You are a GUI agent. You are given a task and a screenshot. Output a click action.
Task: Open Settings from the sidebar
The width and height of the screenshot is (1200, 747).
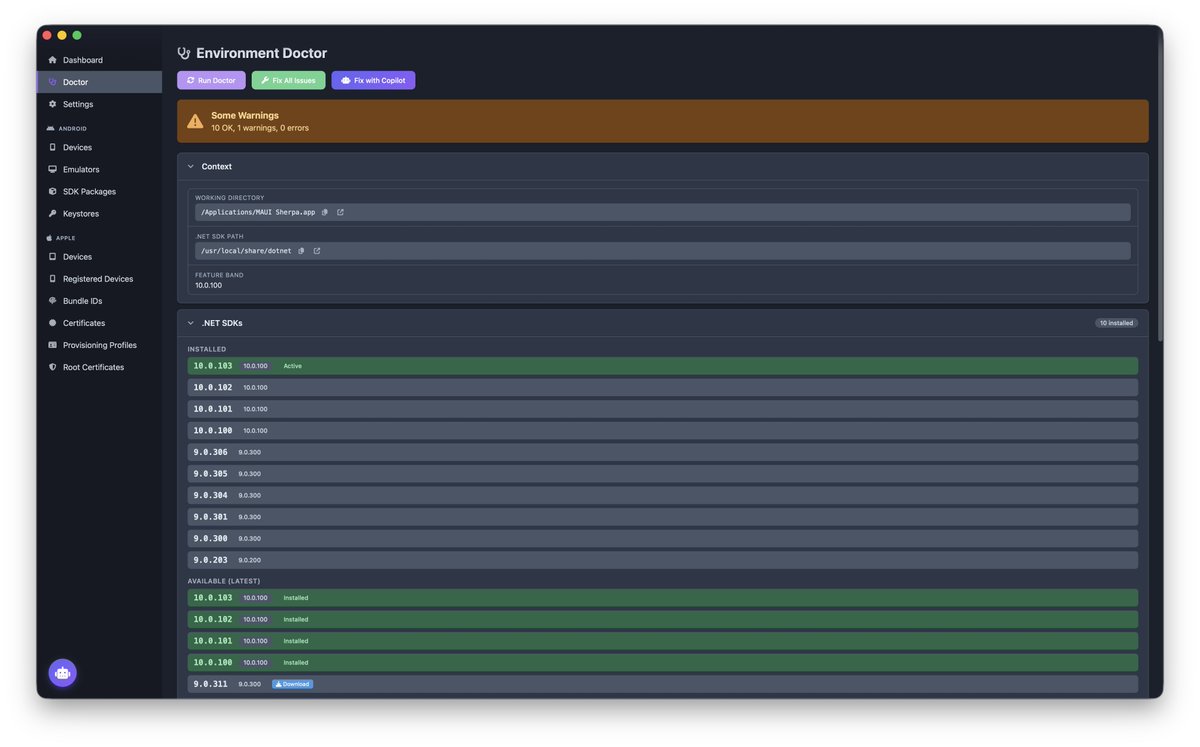coord(99,104)
